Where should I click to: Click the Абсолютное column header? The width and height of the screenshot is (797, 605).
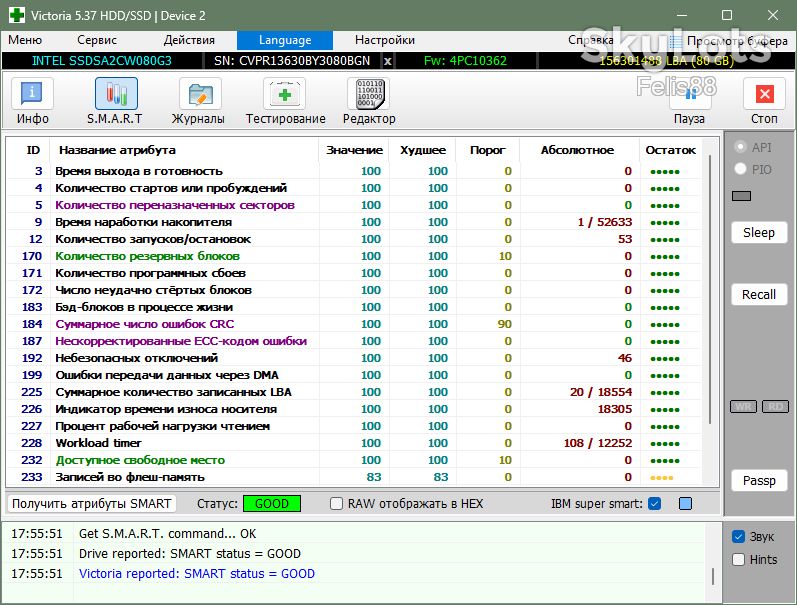[577, 150]
